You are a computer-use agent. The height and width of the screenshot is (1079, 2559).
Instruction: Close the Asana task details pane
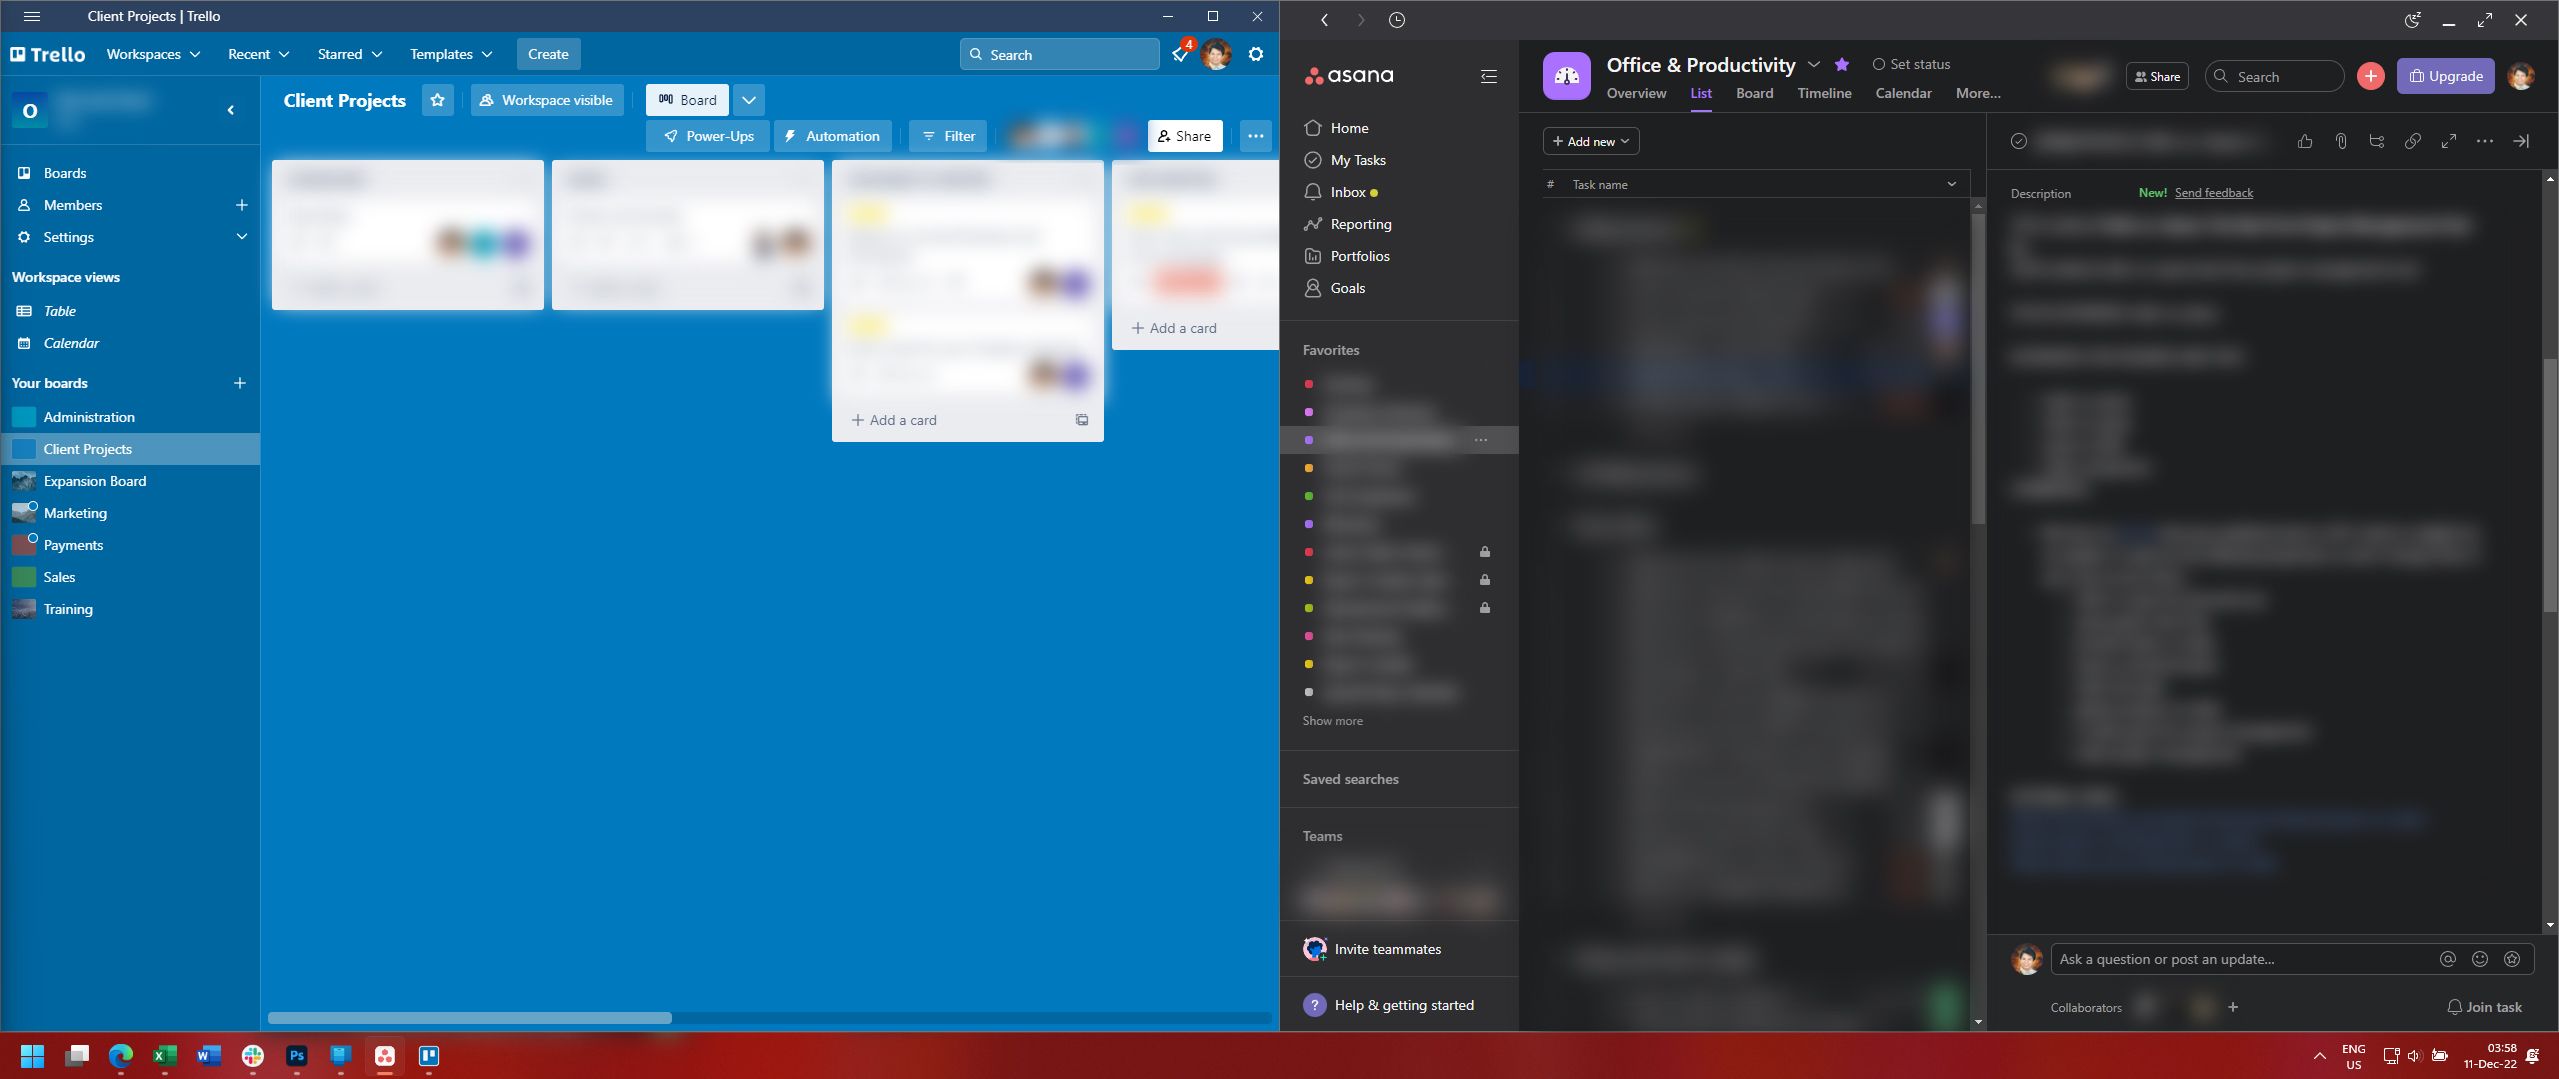click(2521, 141)
